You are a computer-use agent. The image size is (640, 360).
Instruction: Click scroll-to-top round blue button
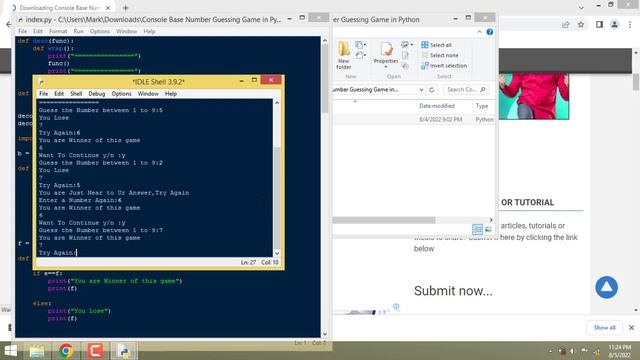pos(606,287)
